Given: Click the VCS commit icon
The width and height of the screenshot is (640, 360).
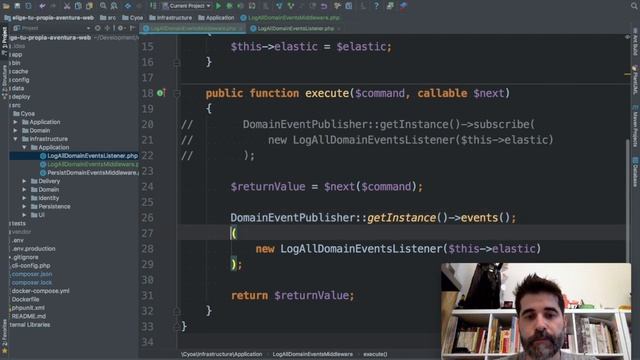Looking at the screenshot, I should tap(291, 6).
